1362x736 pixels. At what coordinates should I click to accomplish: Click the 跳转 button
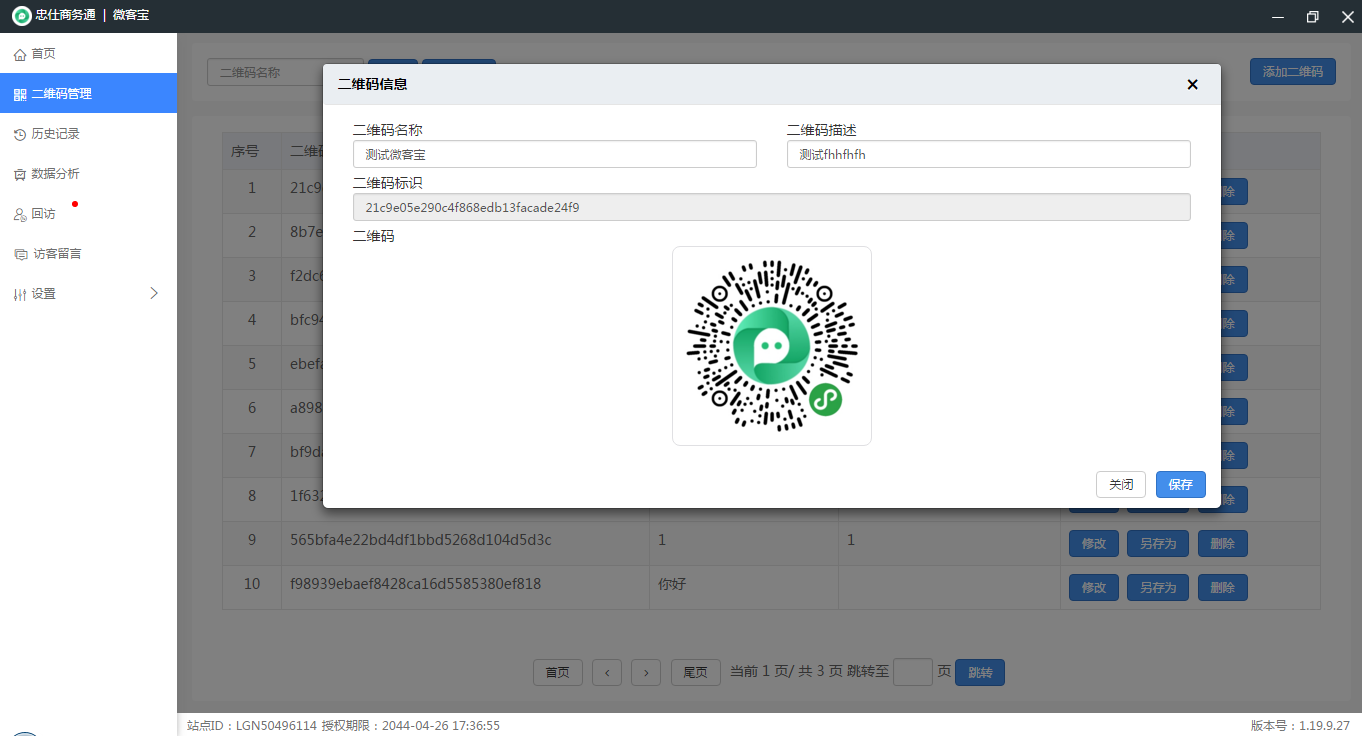coord(980,673)
